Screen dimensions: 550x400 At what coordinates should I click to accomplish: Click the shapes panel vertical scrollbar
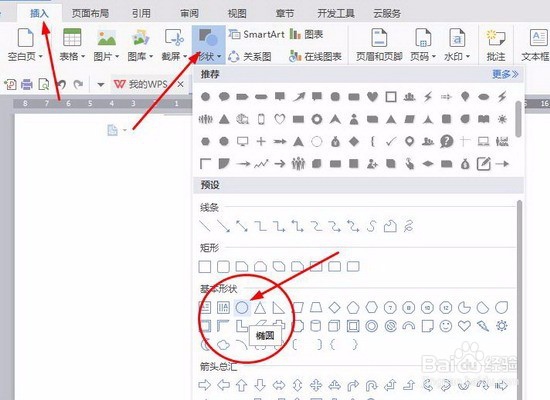tap(519, 298)
